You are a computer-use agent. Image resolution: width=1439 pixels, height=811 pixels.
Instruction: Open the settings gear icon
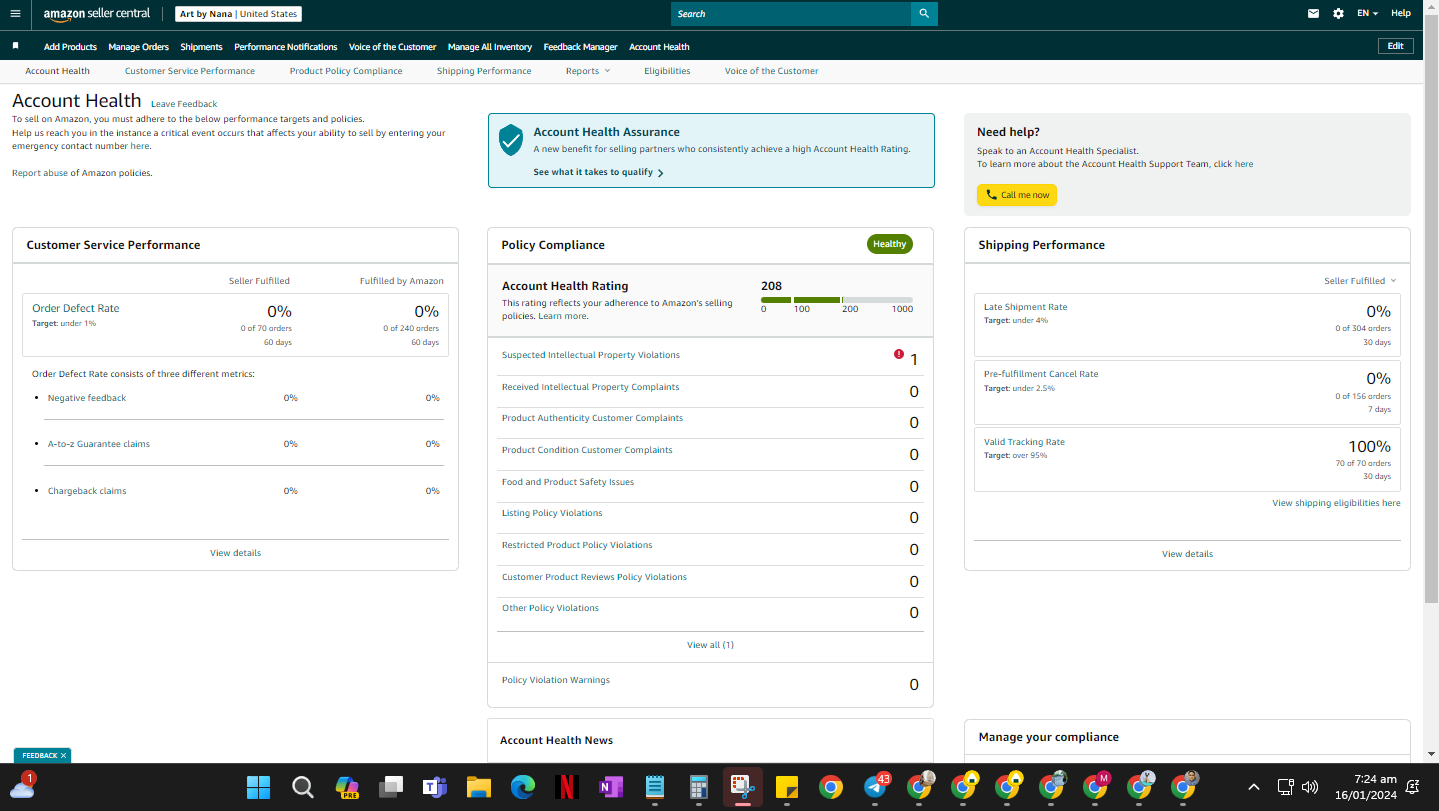pos(1339,14)
